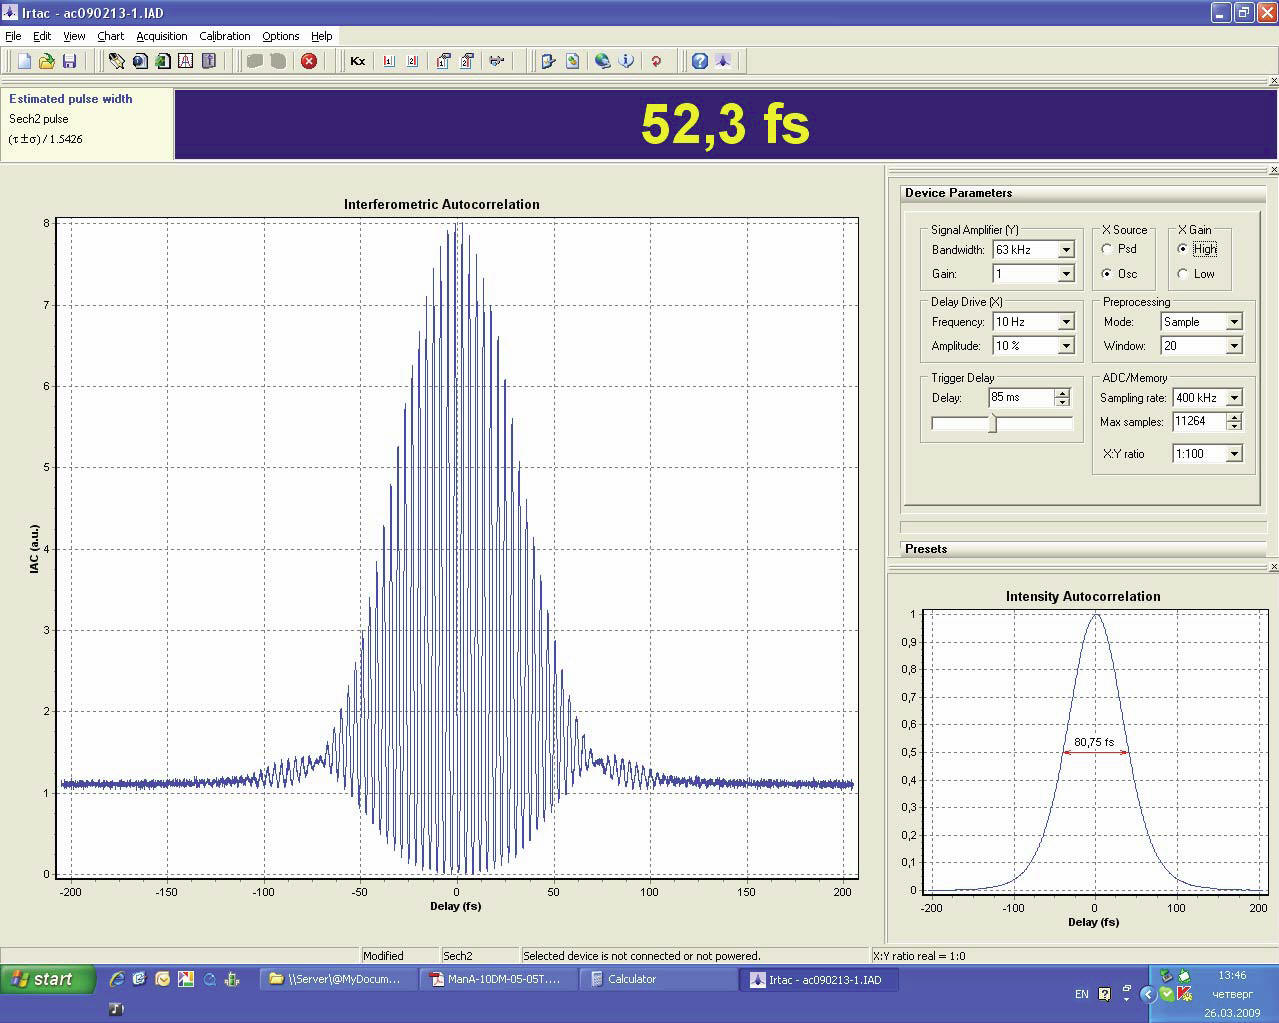Set X Gain to Low
Viewport: 1279px width, 1023px height.
[1183, 274]
